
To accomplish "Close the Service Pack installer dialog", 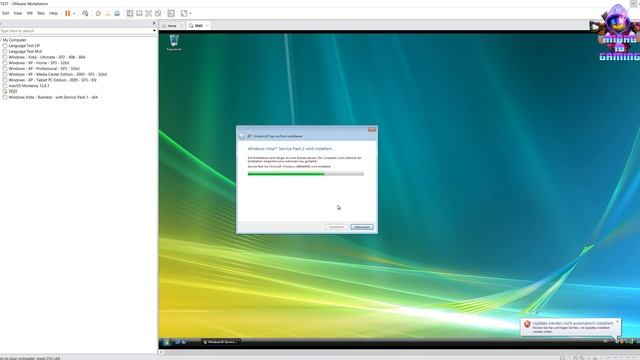I will pyautogui.click(x=371, y=130).
